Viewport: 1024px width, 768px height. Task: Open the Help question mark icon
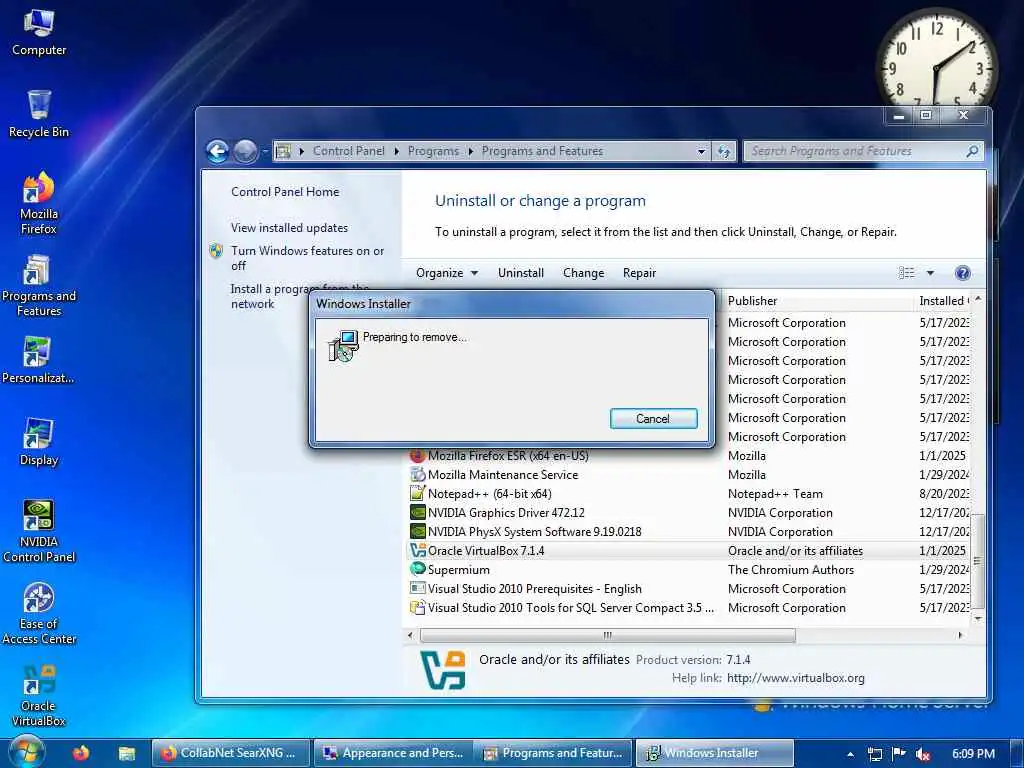(962, 273)
